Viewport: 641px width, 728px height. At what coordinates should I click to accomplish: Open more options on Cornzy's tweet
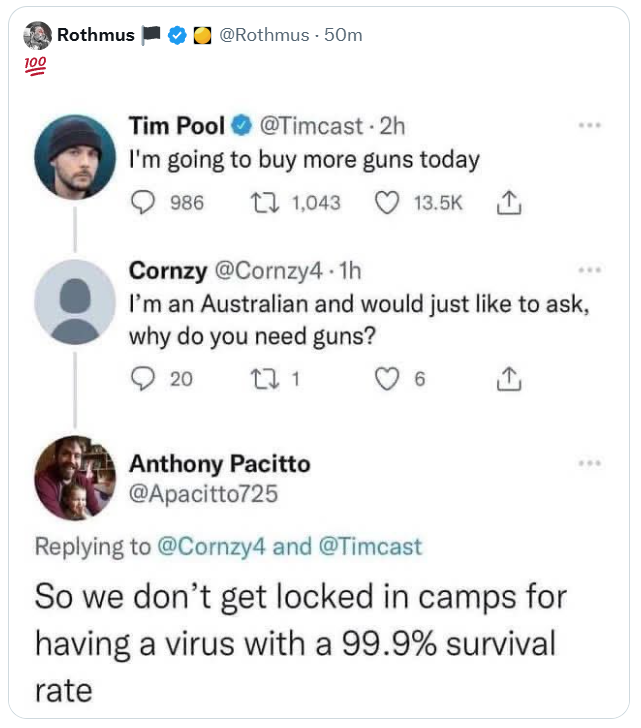(x=590, y=270)
